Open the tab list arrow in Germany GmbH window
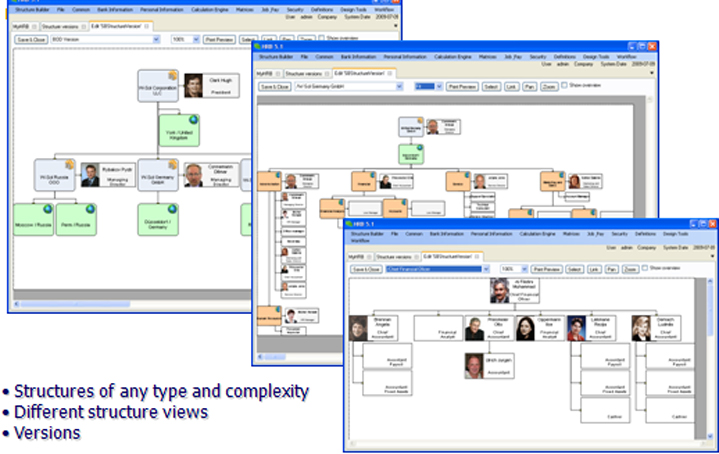The height and width of the screenshot is (454, 719). pyautogui.click(x=652, y=73)
